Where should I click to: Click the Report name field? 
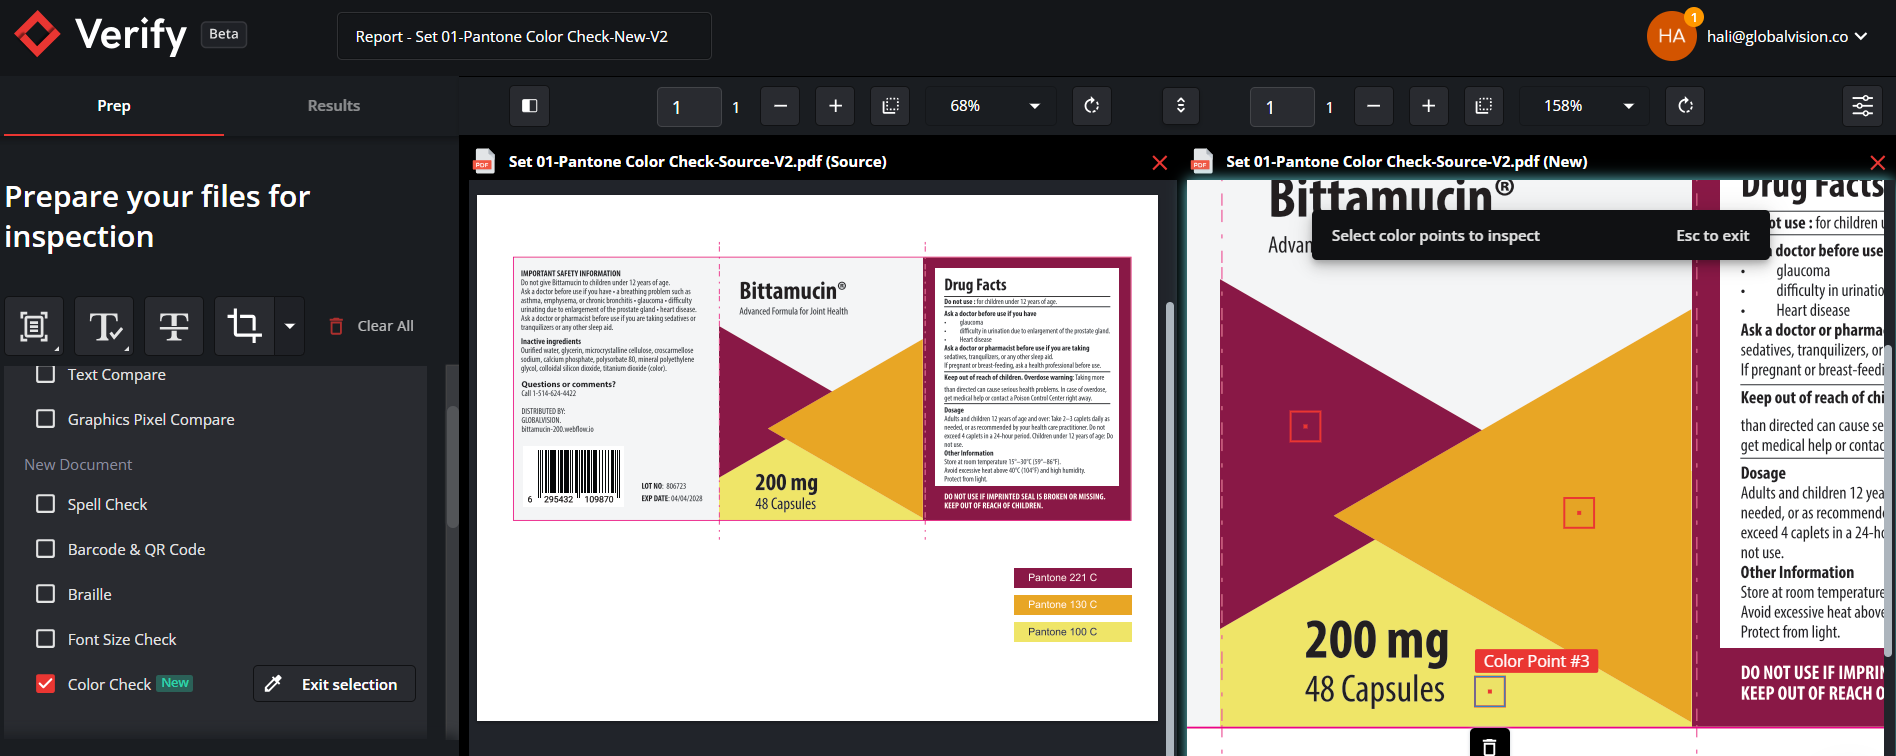524,36
